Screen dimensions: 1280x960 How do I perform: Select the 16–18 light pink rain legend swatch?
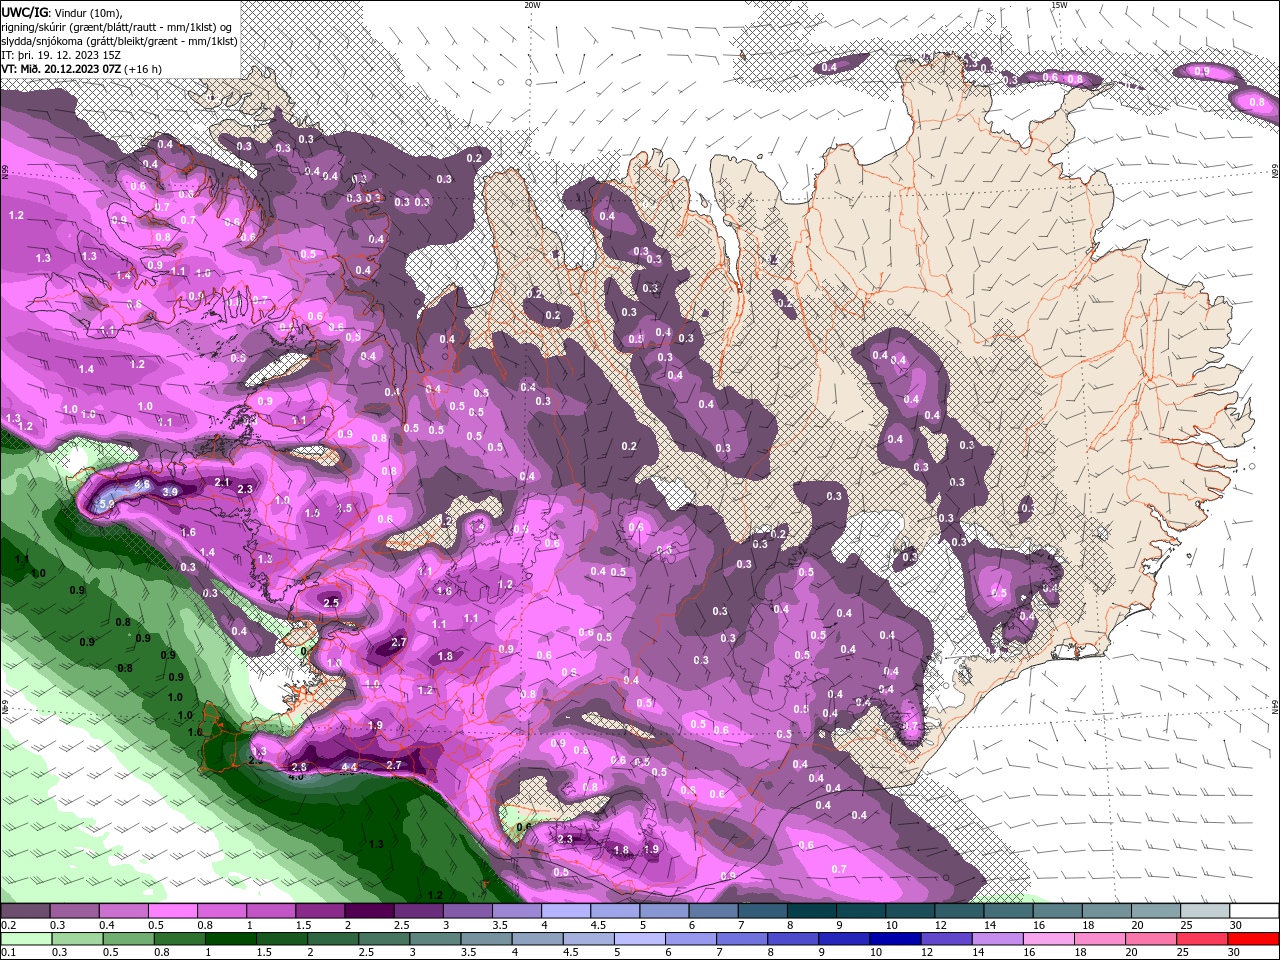[1048, 939]
